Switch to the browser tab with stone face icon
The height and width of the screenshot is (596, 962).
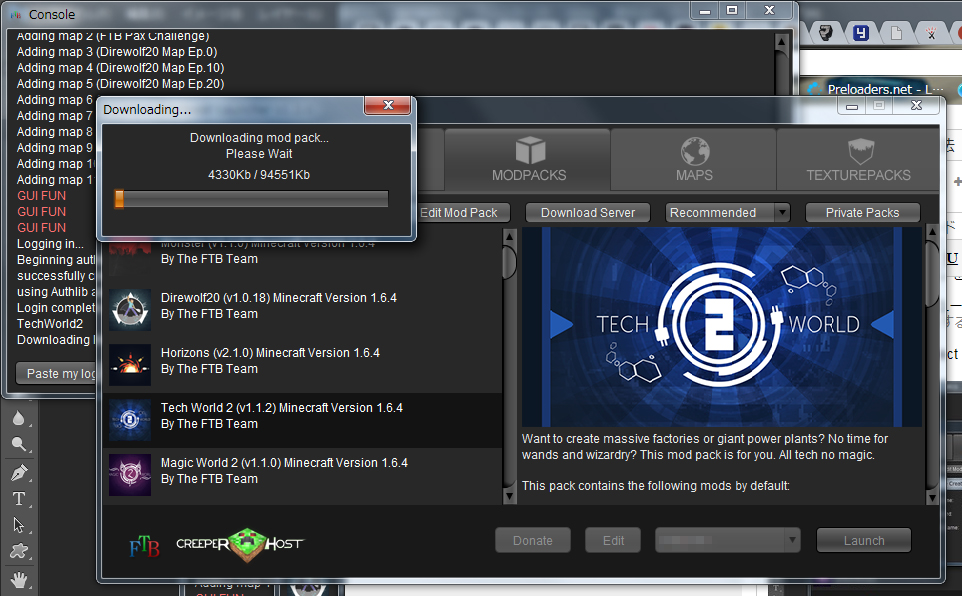point(826,32)
